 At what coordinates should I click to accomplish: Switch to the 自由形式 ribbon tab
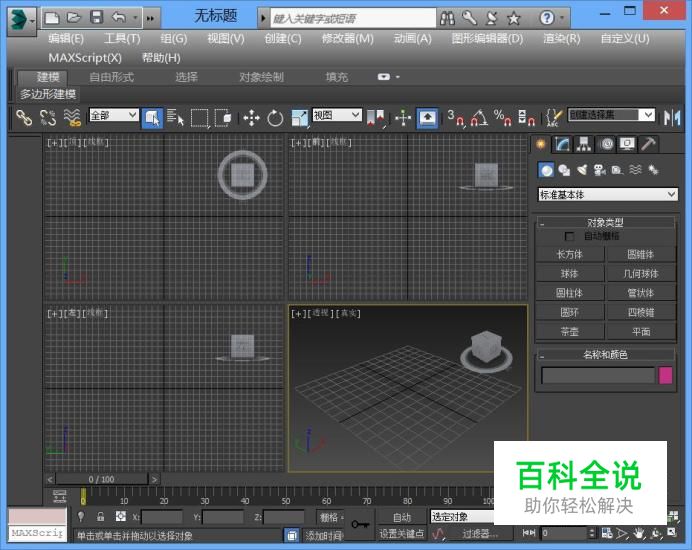(x=111, y=77)
